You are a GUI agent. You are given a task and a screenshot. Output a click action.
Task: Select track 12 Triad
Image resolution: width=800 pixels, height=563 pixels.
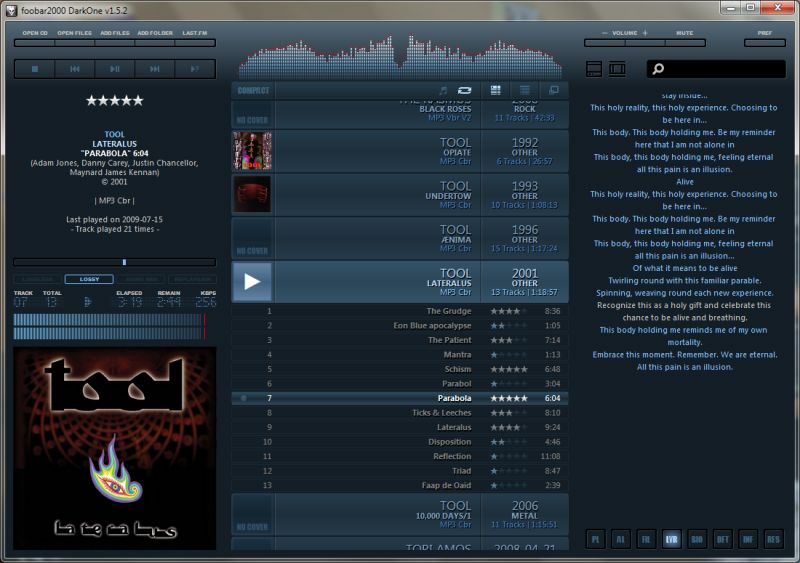(x=400, y=471)
